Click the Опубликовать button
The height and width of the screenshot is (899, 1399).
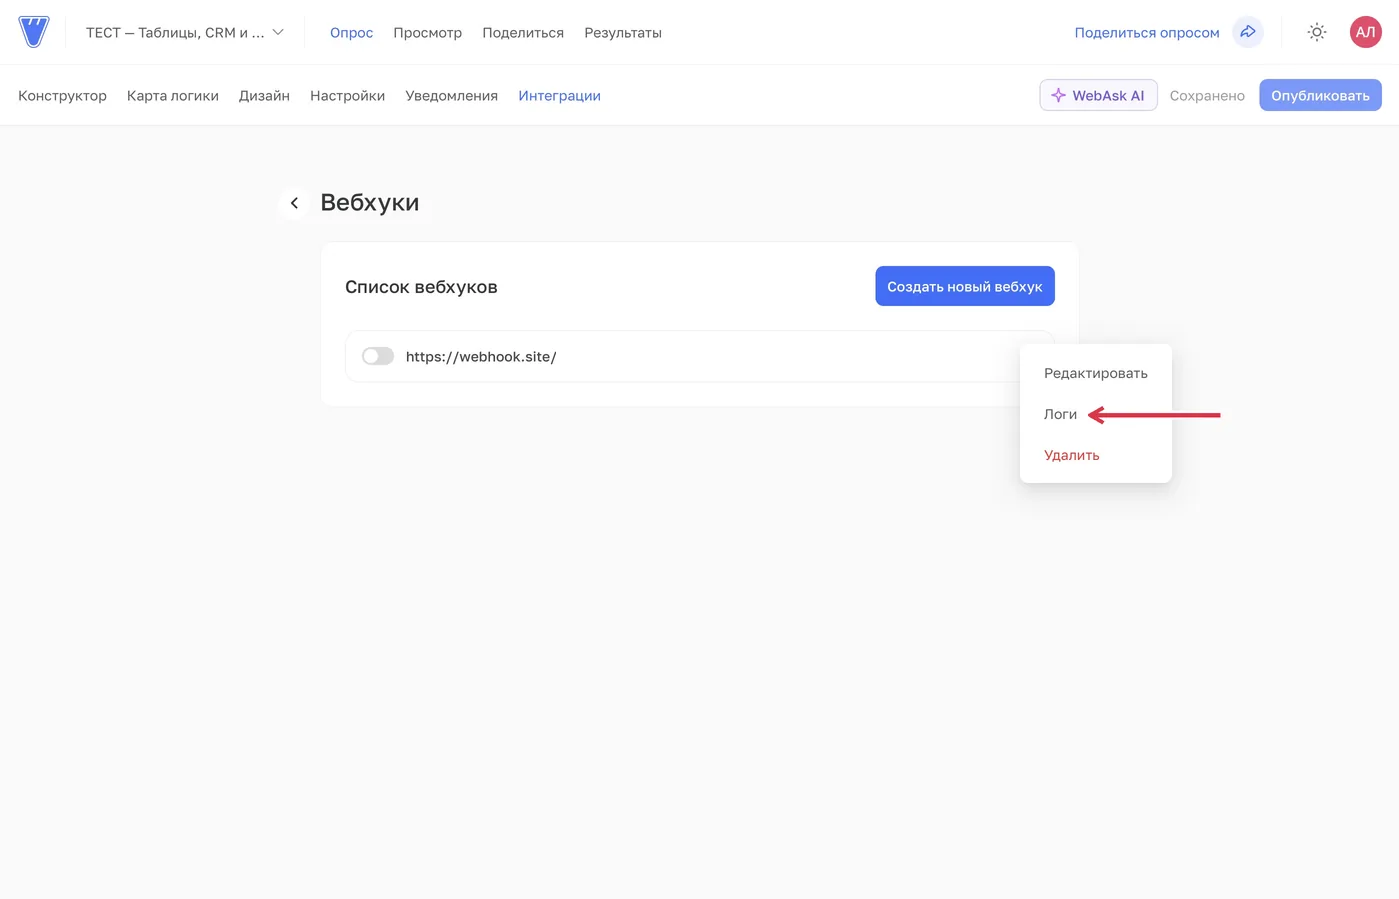[x=1320, y=95]
